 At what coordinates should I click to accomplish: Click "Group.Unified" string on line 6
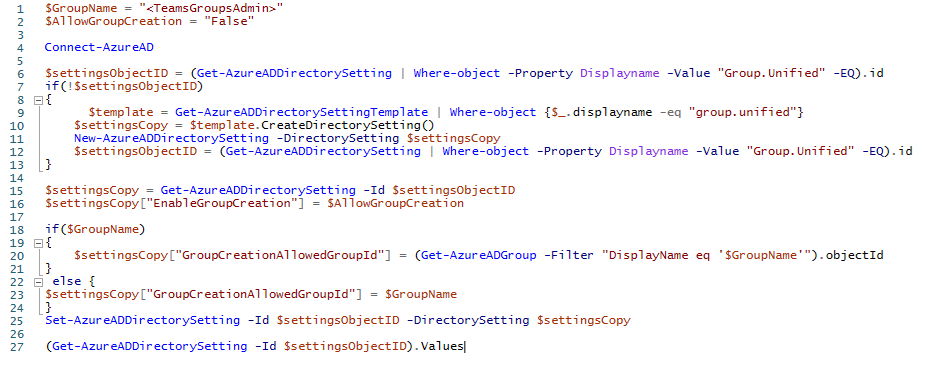[x=772, y=74]
